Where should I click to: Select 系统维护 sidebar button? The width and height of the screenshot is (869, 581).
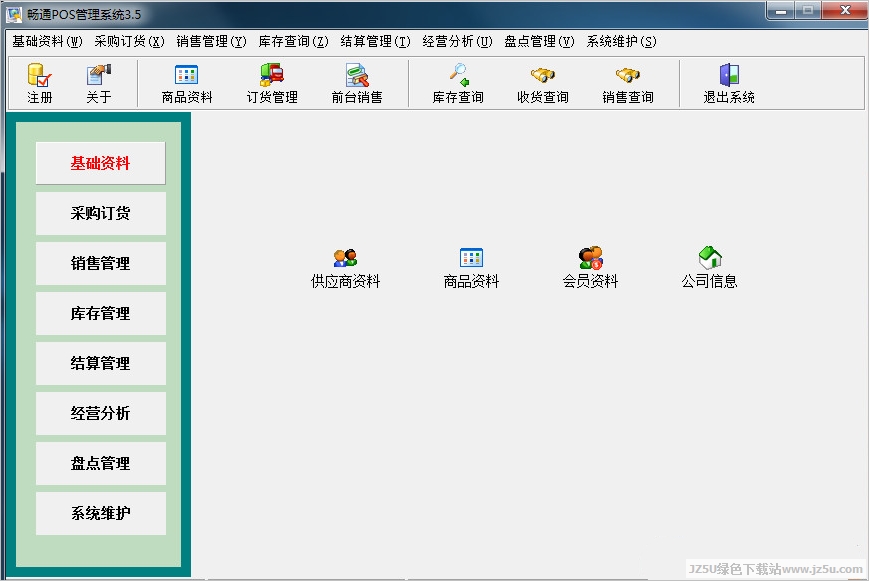101,513
